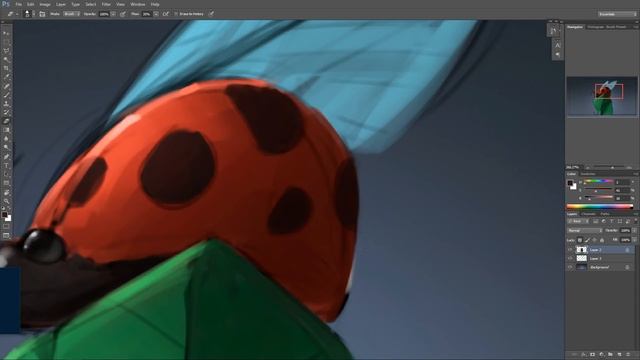Select the Rectangle shape tool

(x=6, y=183)
